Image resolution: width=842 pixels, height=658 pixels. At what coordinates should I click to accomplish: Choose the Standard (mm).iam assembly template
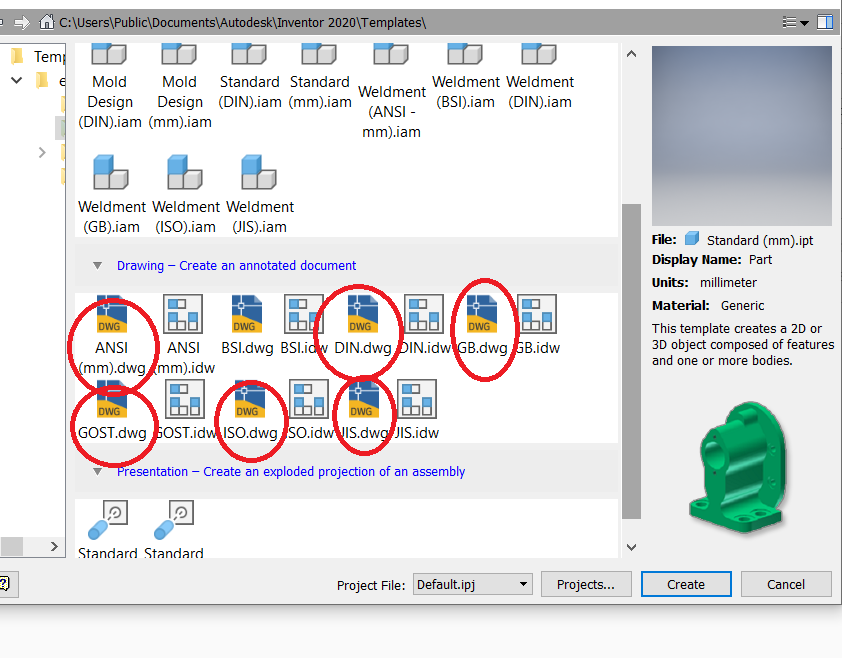click(x=320, y=76)
